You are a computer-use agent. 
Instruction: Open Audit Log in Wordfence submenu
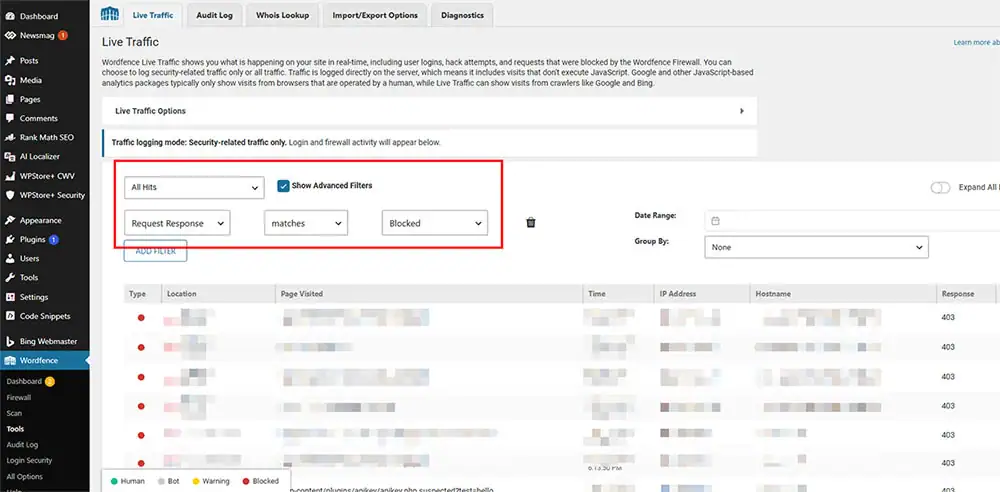click(x=22, y=445)
